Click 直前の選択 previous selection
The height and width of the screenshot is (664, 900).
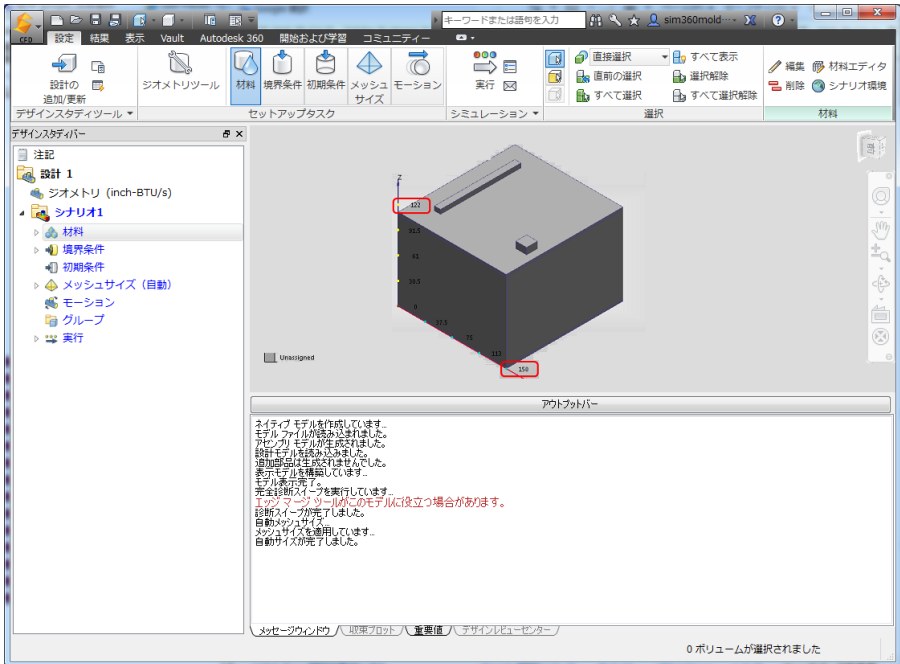[609, 76]
